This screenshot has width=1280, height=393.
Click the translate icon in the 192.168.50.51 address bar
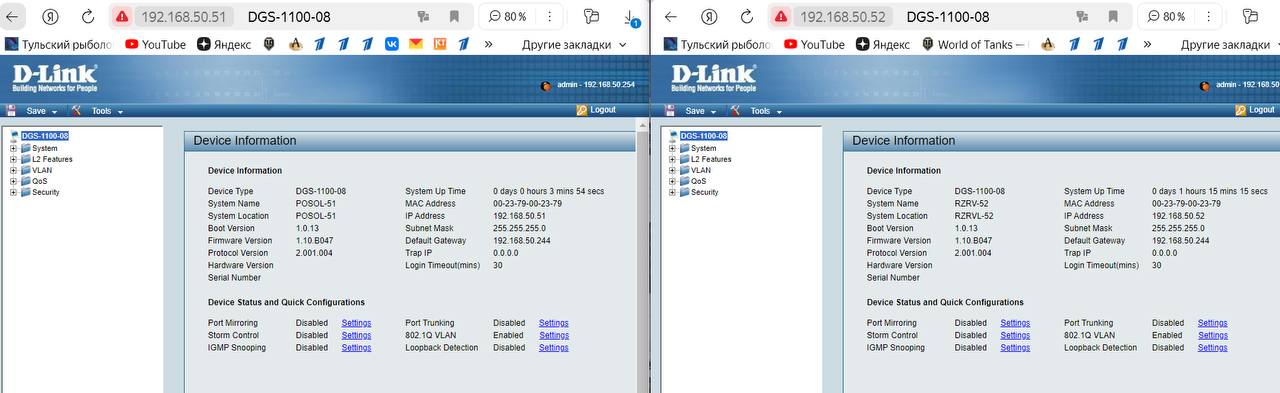click(423, 16)
